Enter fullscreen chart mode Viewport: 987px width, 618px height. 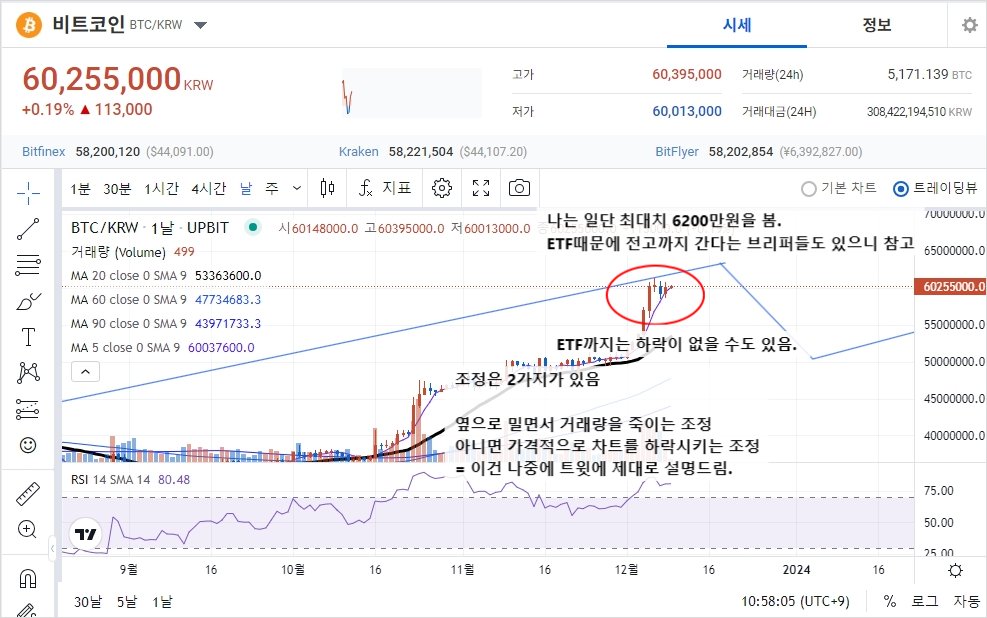click(481, 188)
